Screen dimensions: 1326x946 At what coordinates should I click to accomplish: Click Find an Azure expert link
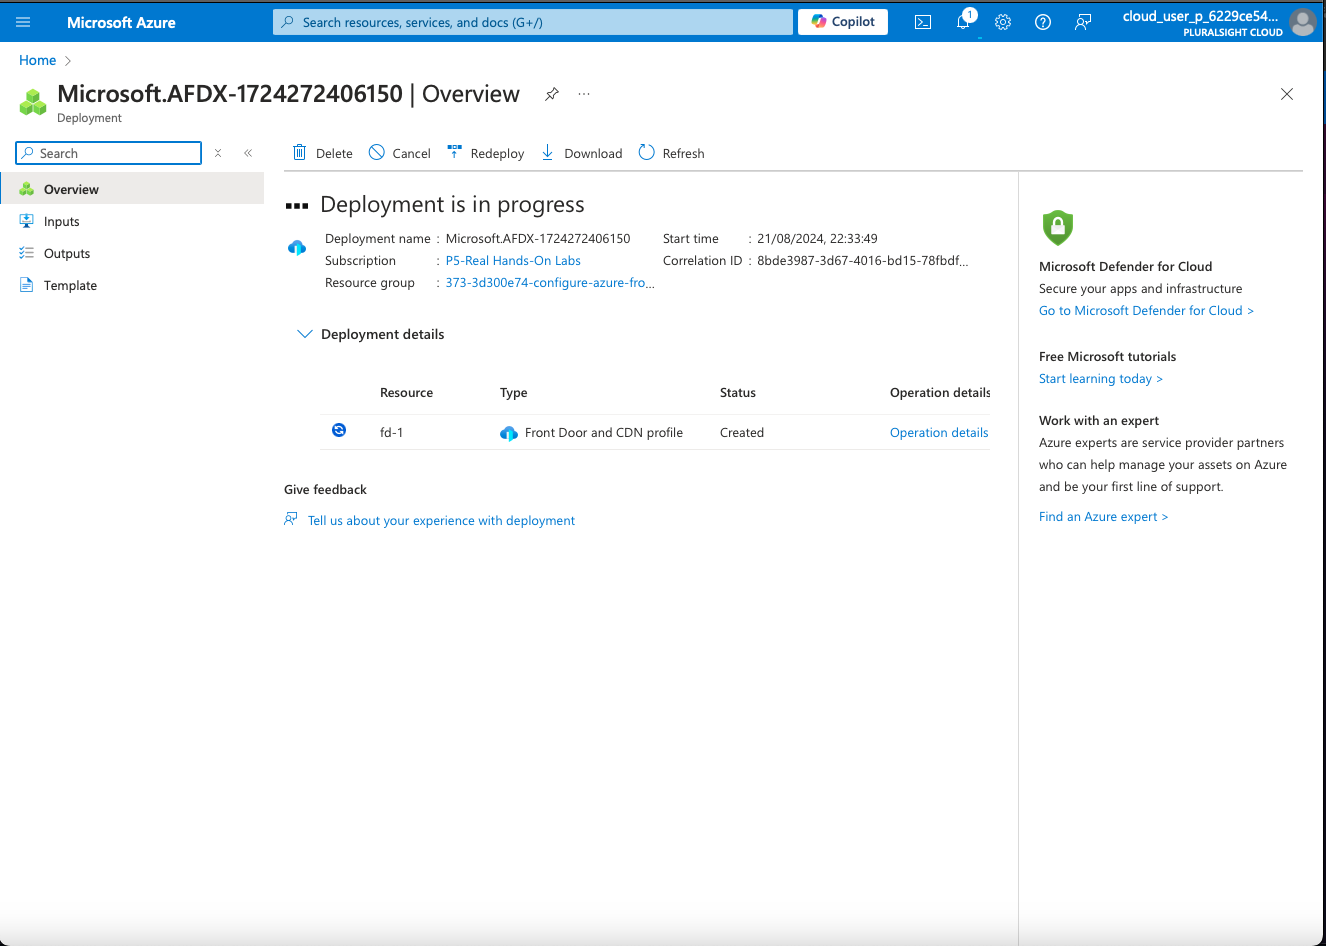click(1103, 516)
